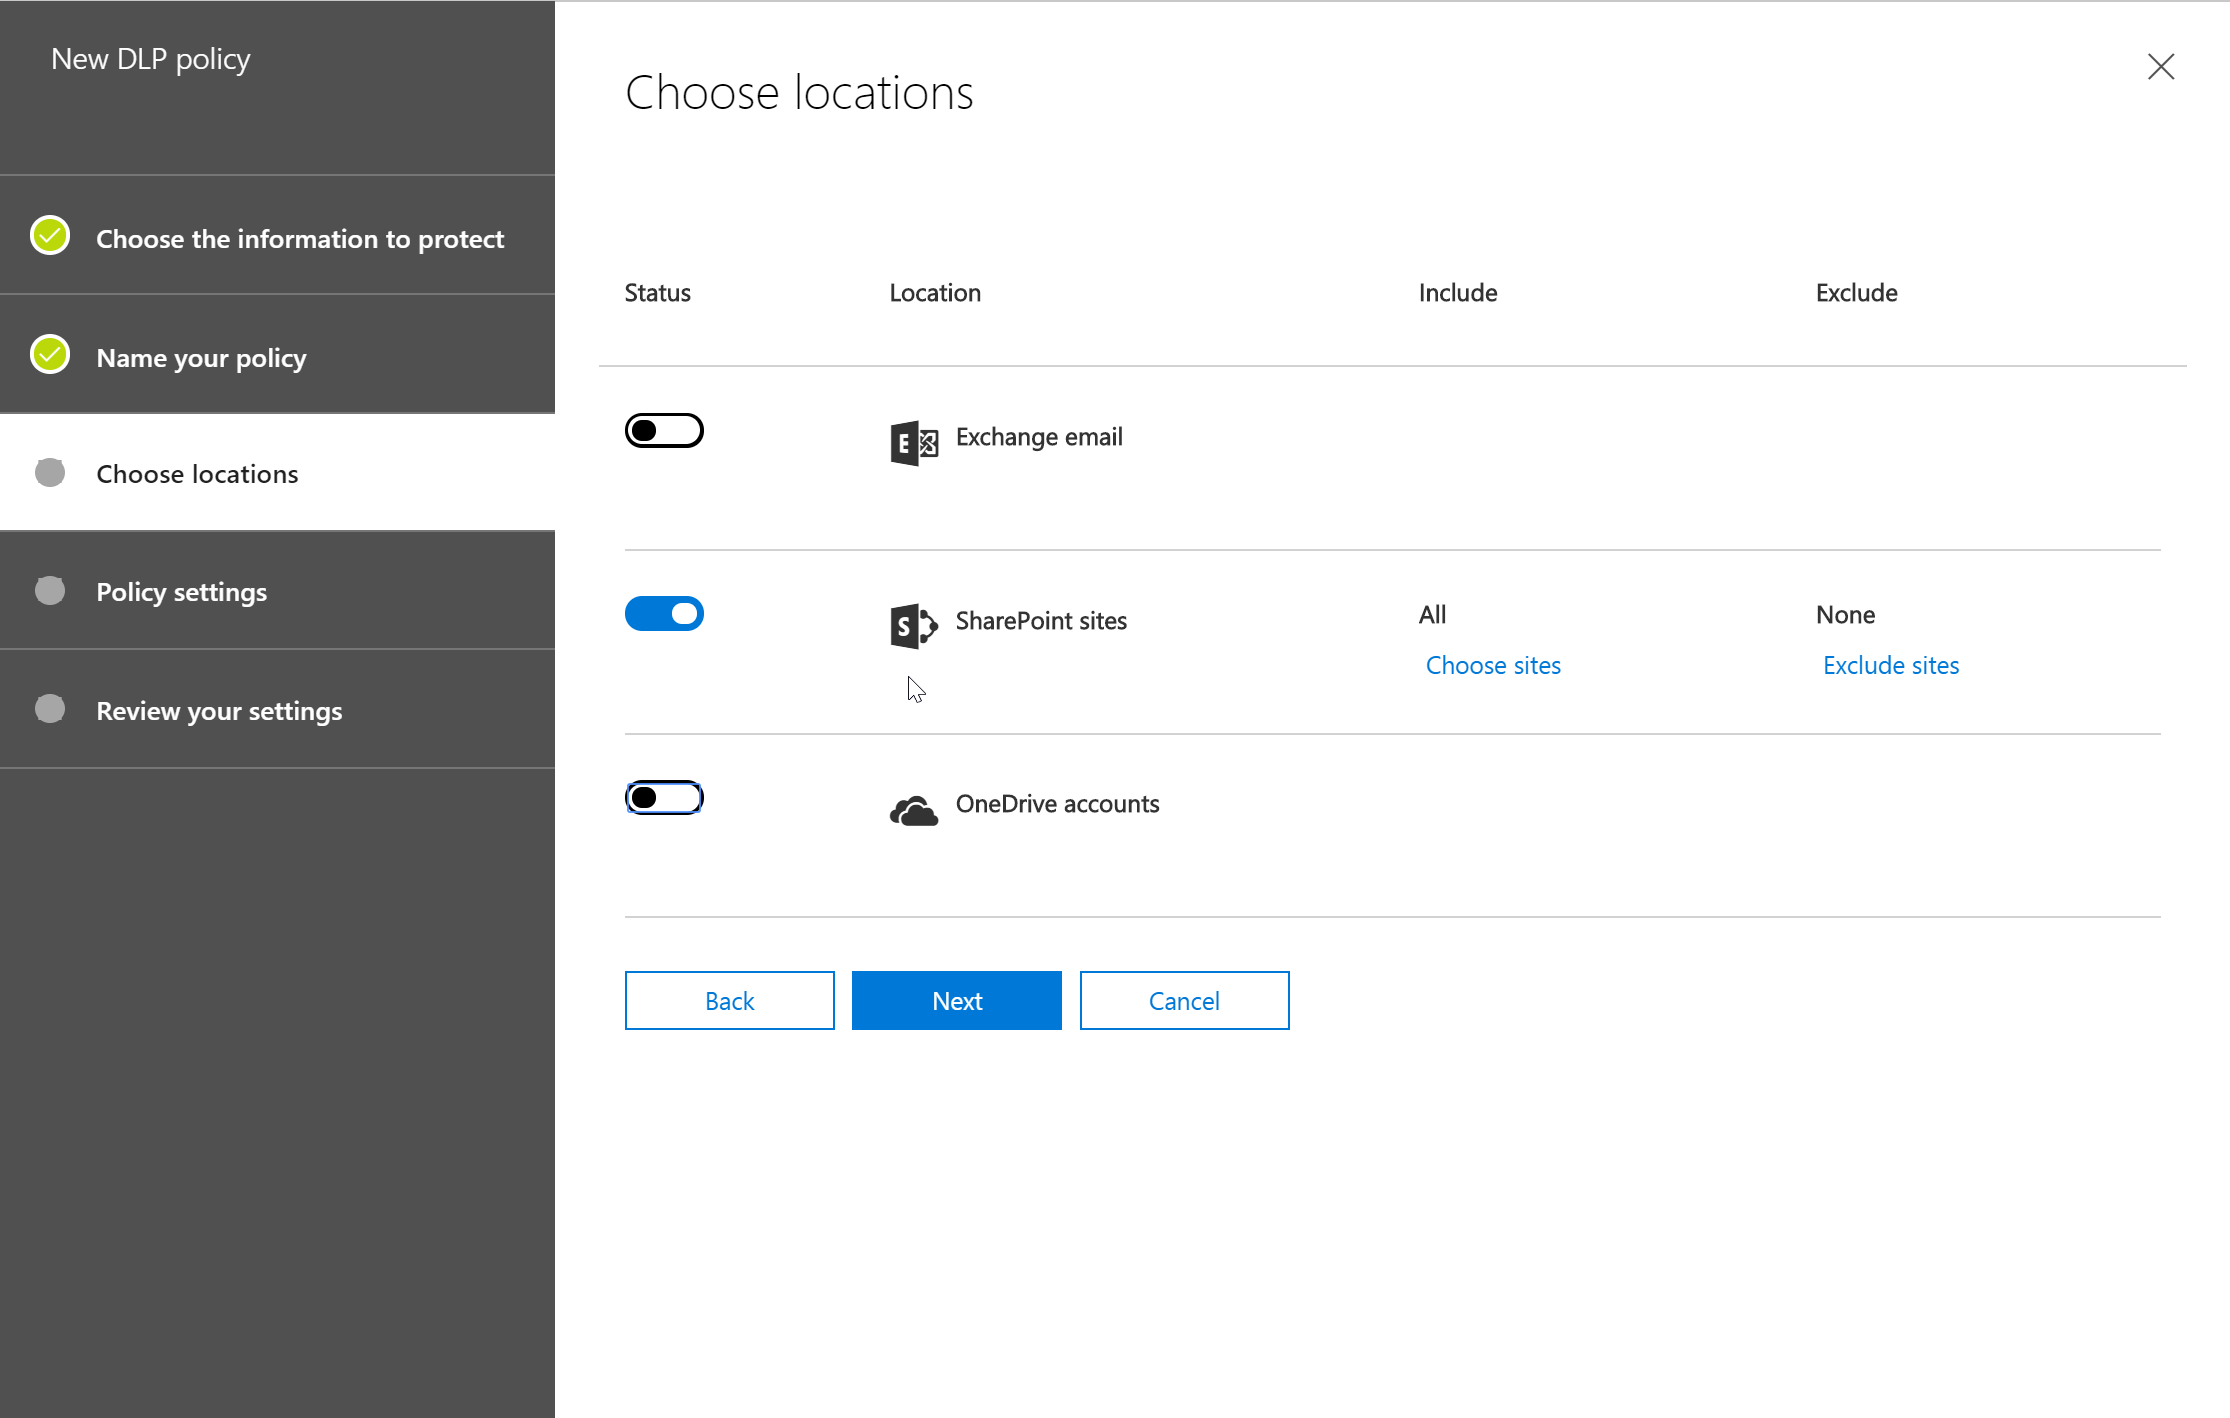Click the OneDrive accounts cloud icon
The image size is (2230, 1418).
point(912,808)
